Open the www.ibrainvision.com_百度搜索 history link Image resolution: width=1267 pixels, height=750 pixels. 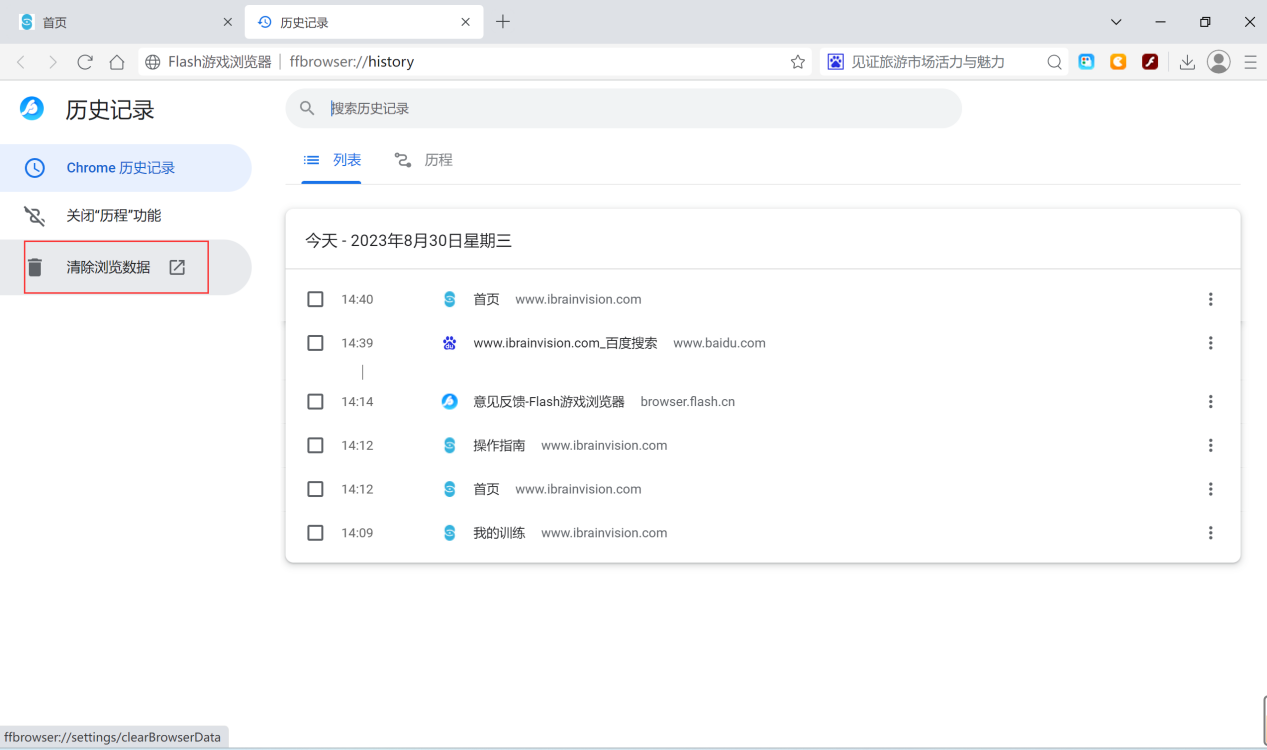tap(565, 343)
